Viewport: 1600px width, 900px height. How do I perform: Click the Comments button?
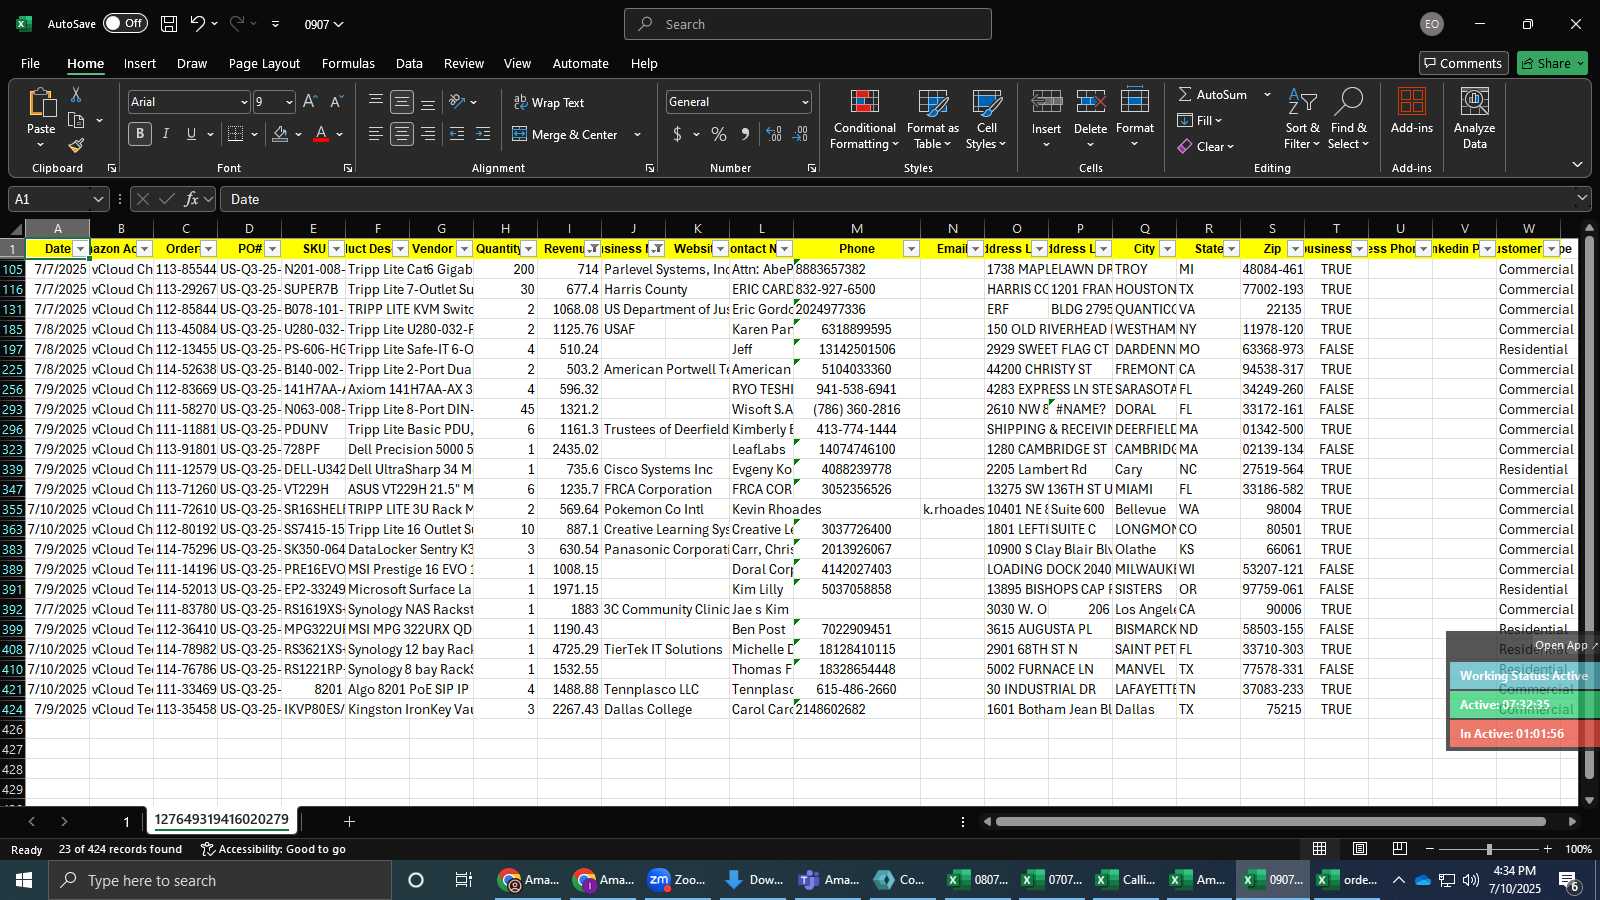(x=1463, y=63)
